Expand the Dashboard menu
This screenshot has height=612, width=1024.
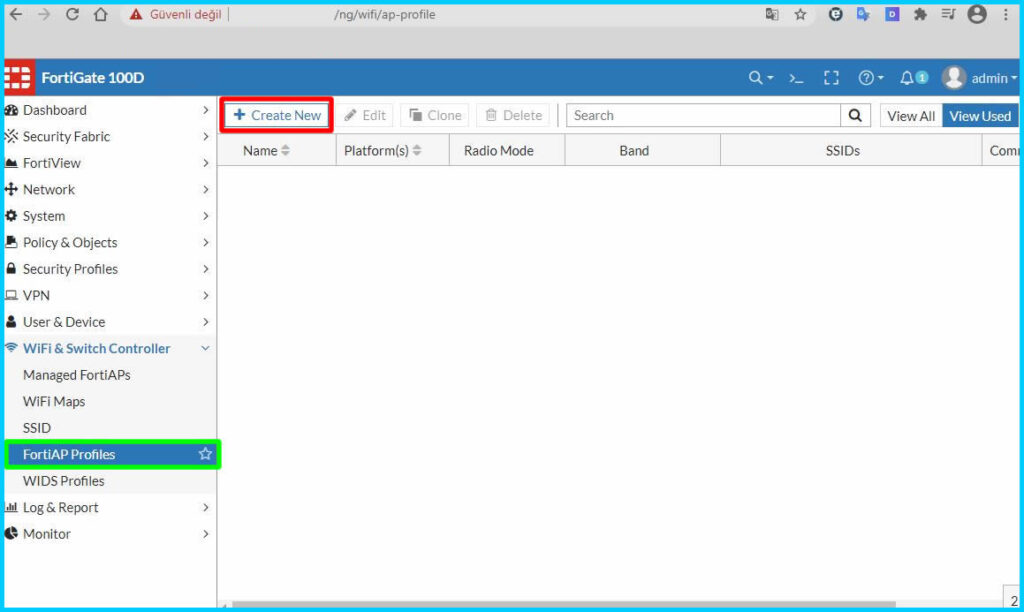click(x=110, y=110)
